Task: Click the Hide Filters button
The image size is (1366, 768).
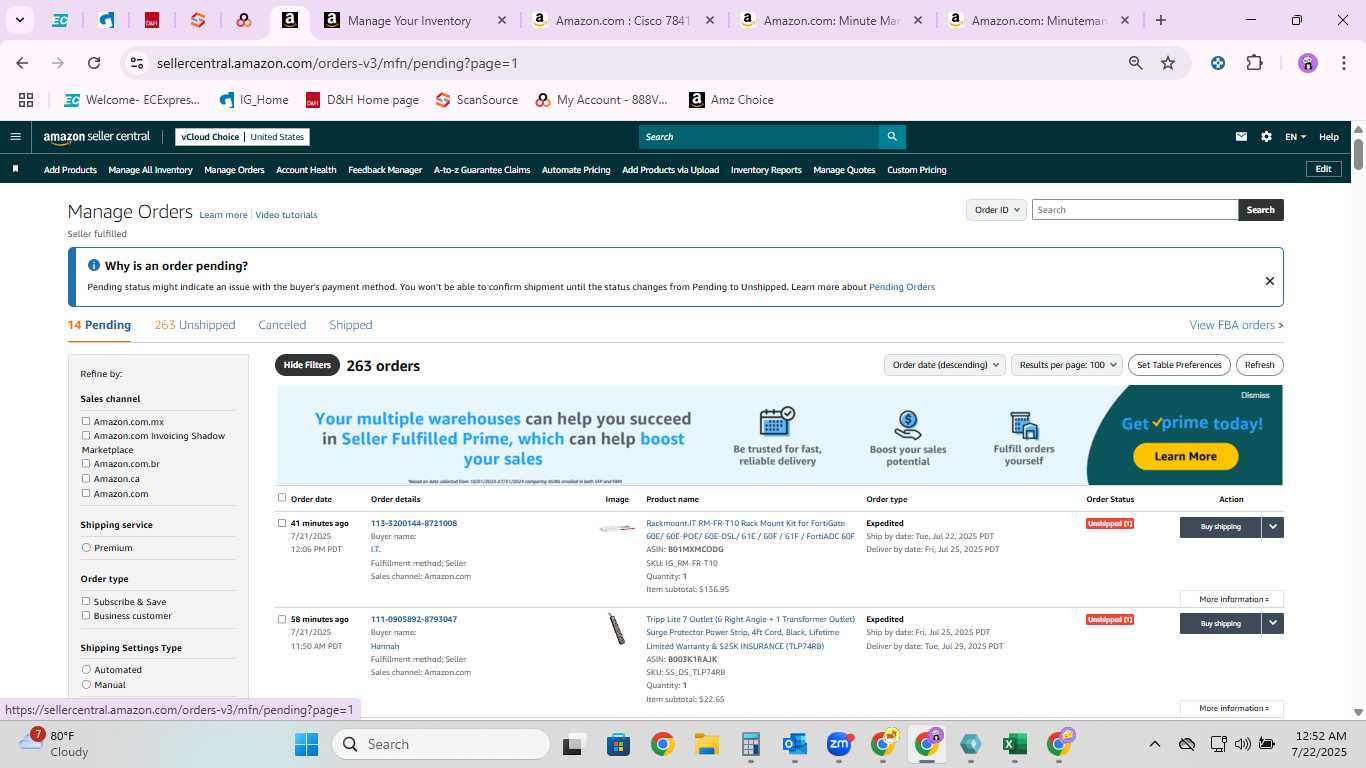Action: tap(307, 365)
